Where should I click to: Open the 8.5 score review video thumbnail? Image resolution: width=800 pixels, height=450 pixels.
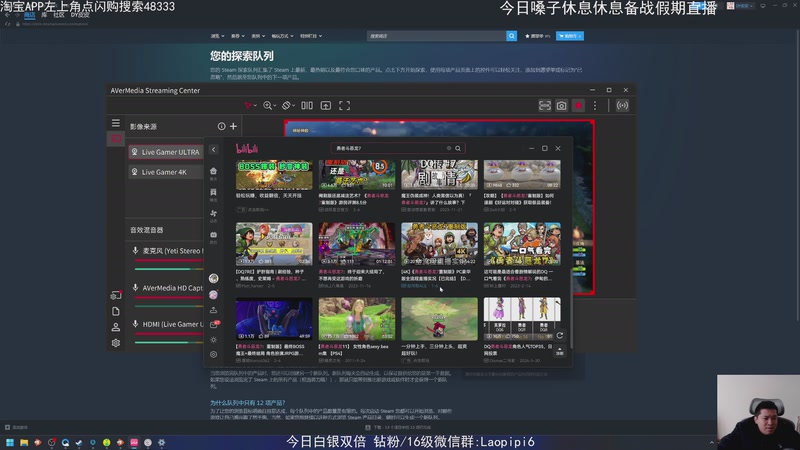tap(357, 175)
